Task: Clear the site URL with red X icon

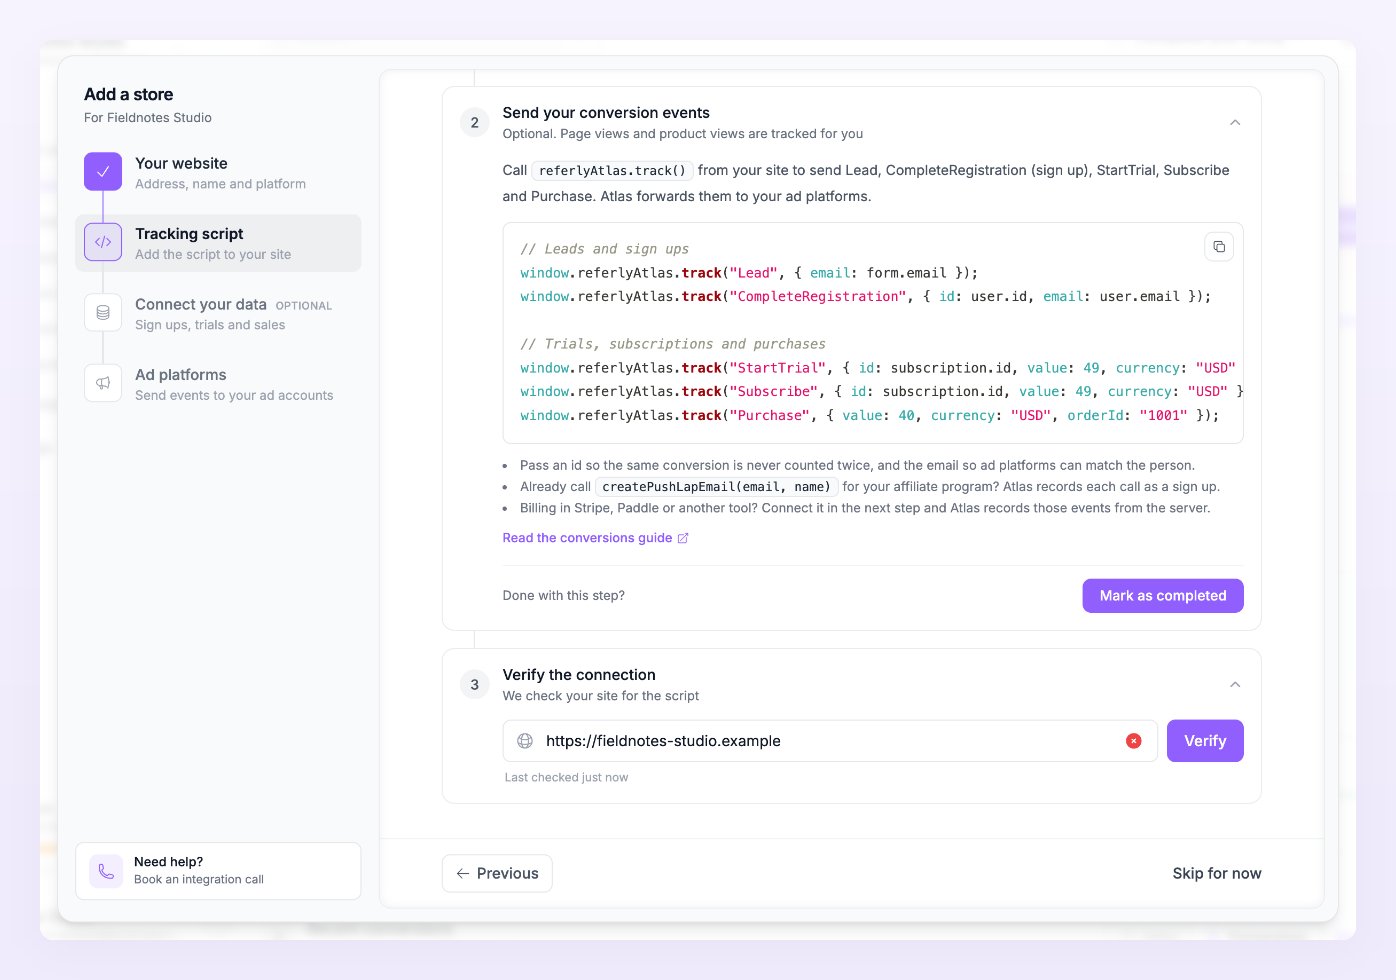Action: pyautogui.click(x=1134, y=741)
